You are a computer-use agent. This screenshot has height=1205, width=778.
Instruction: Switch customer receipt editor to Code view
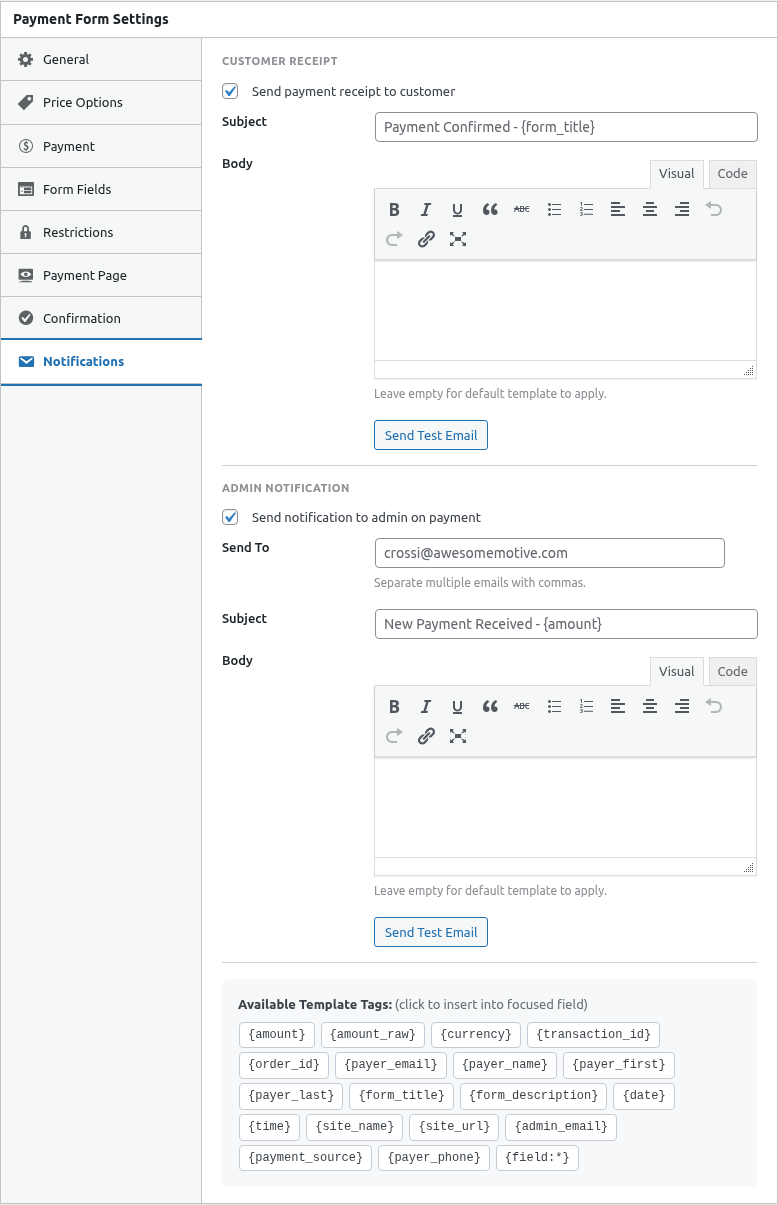tap(731, 173)
